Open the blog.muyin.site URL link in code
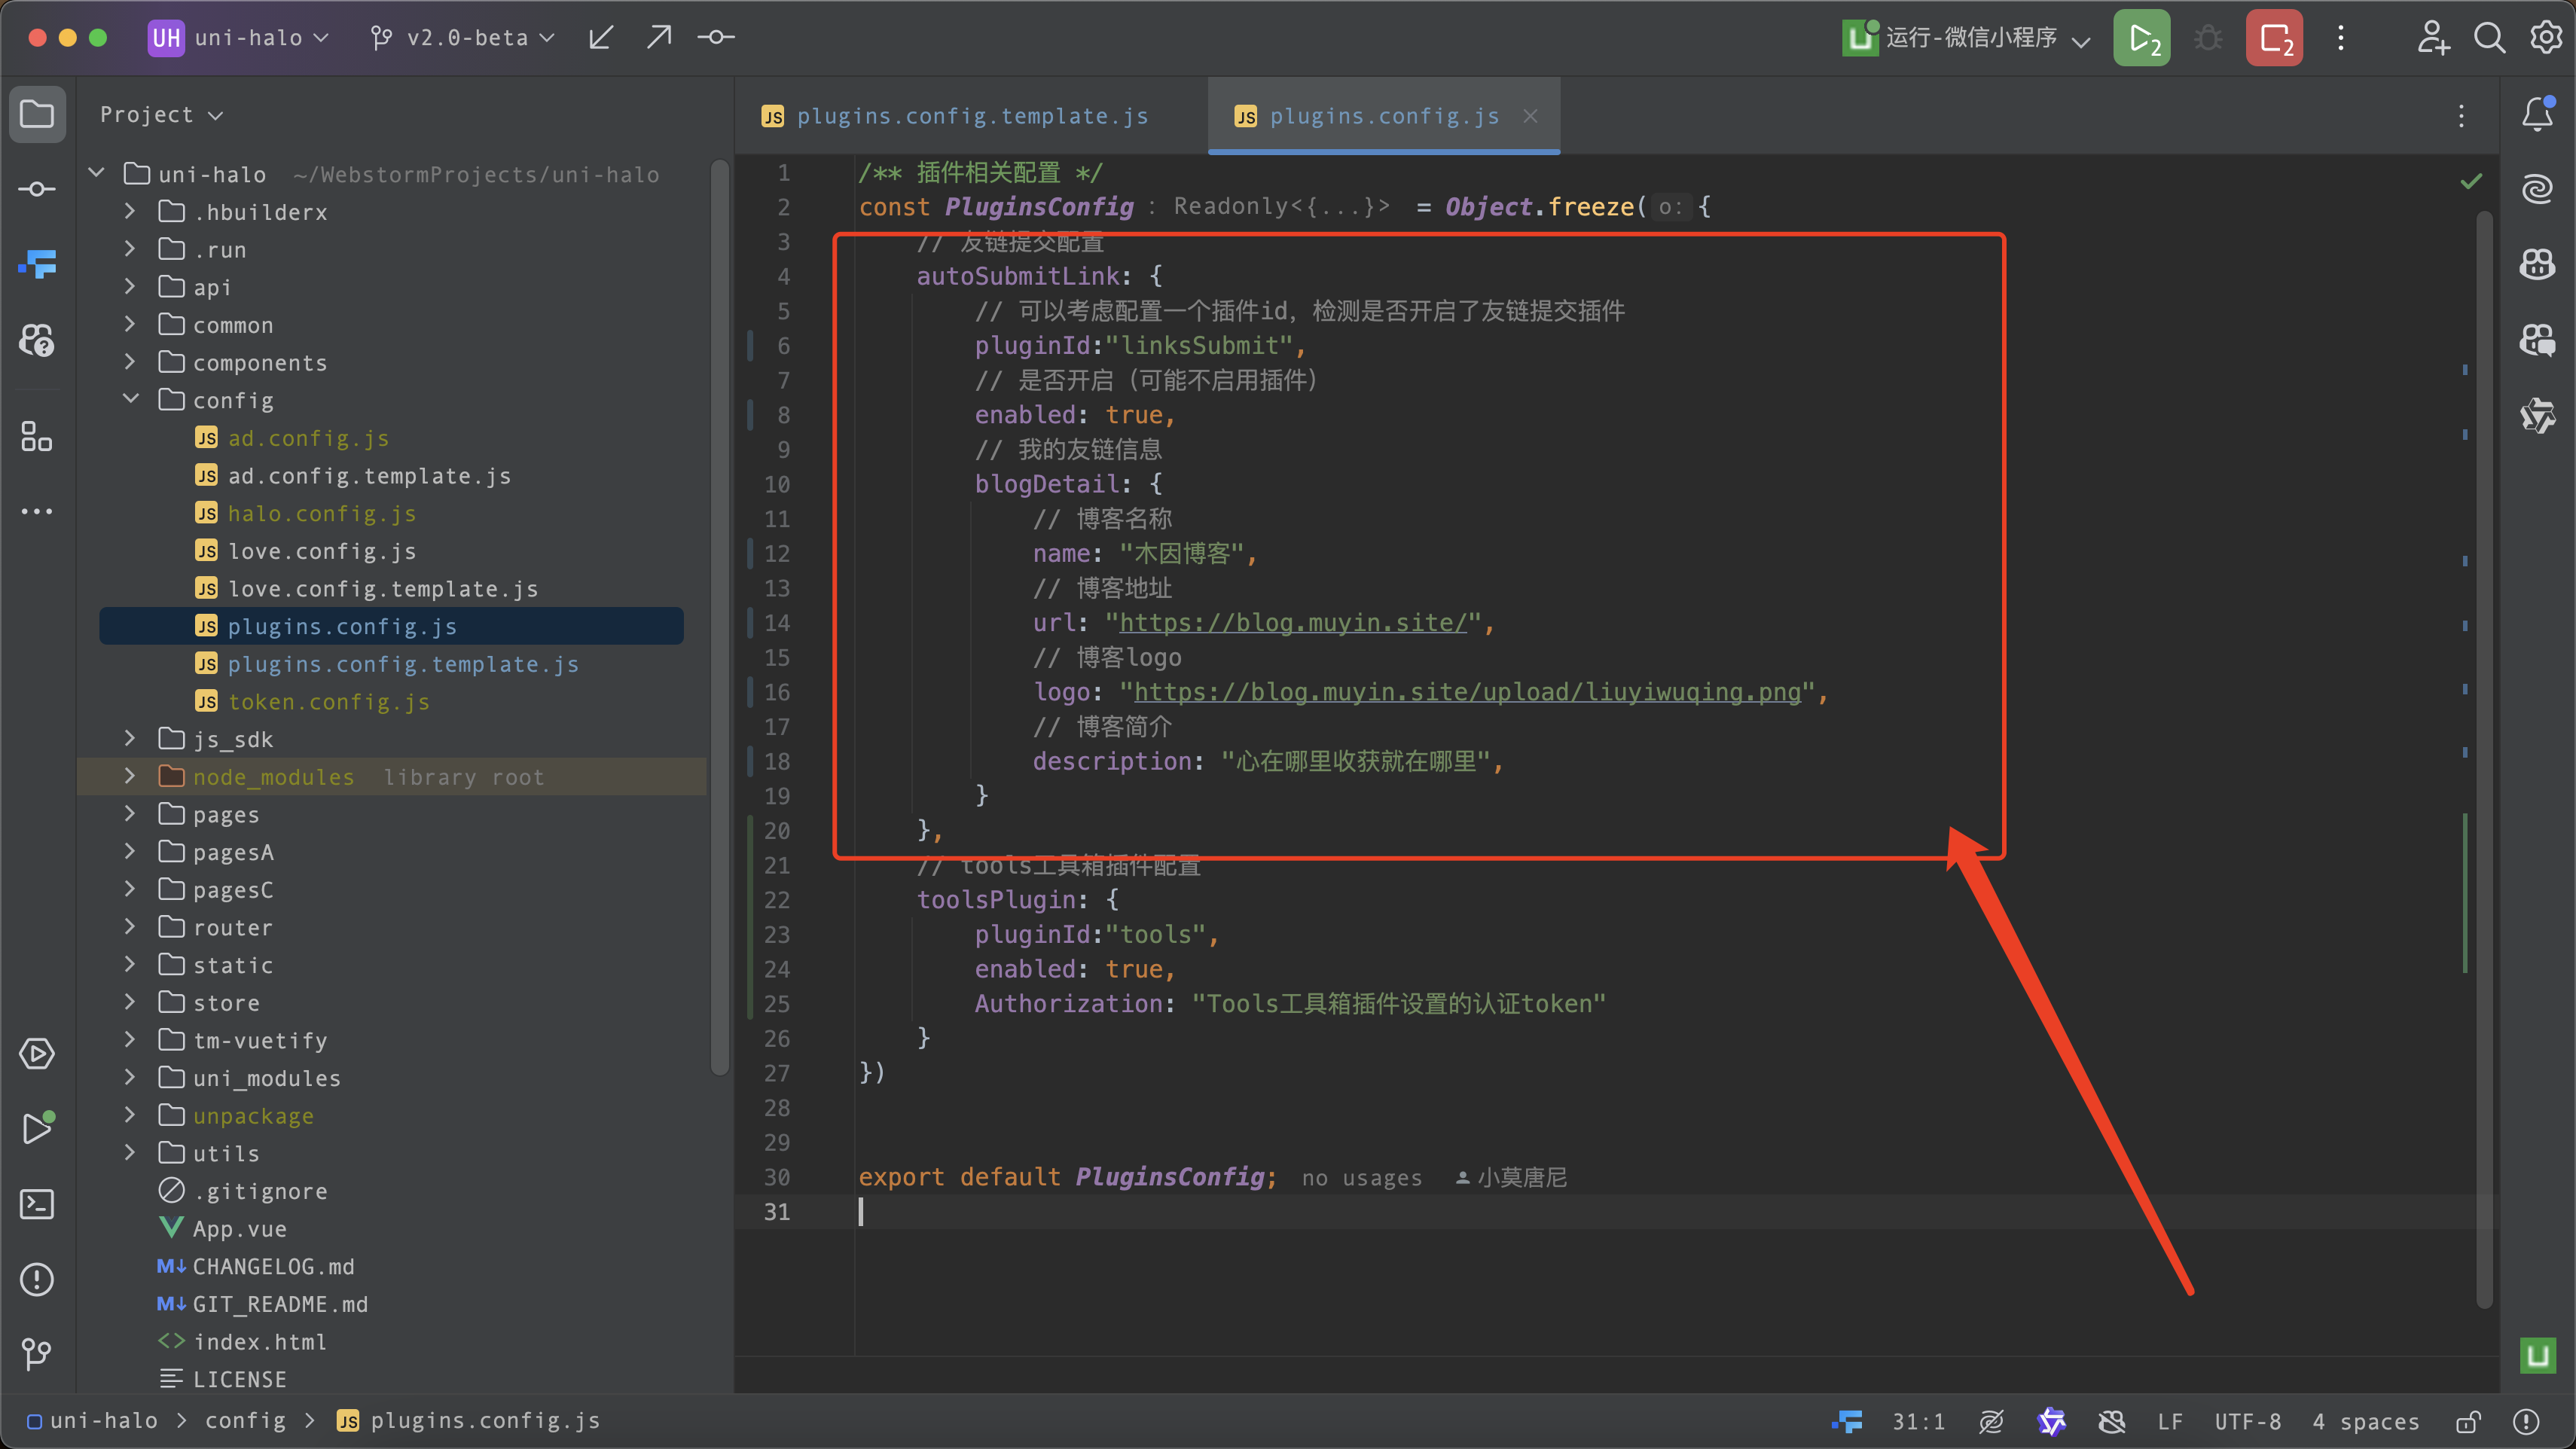Image resolution: width=2576 pixels, height=1449 pixels. 1292,622
